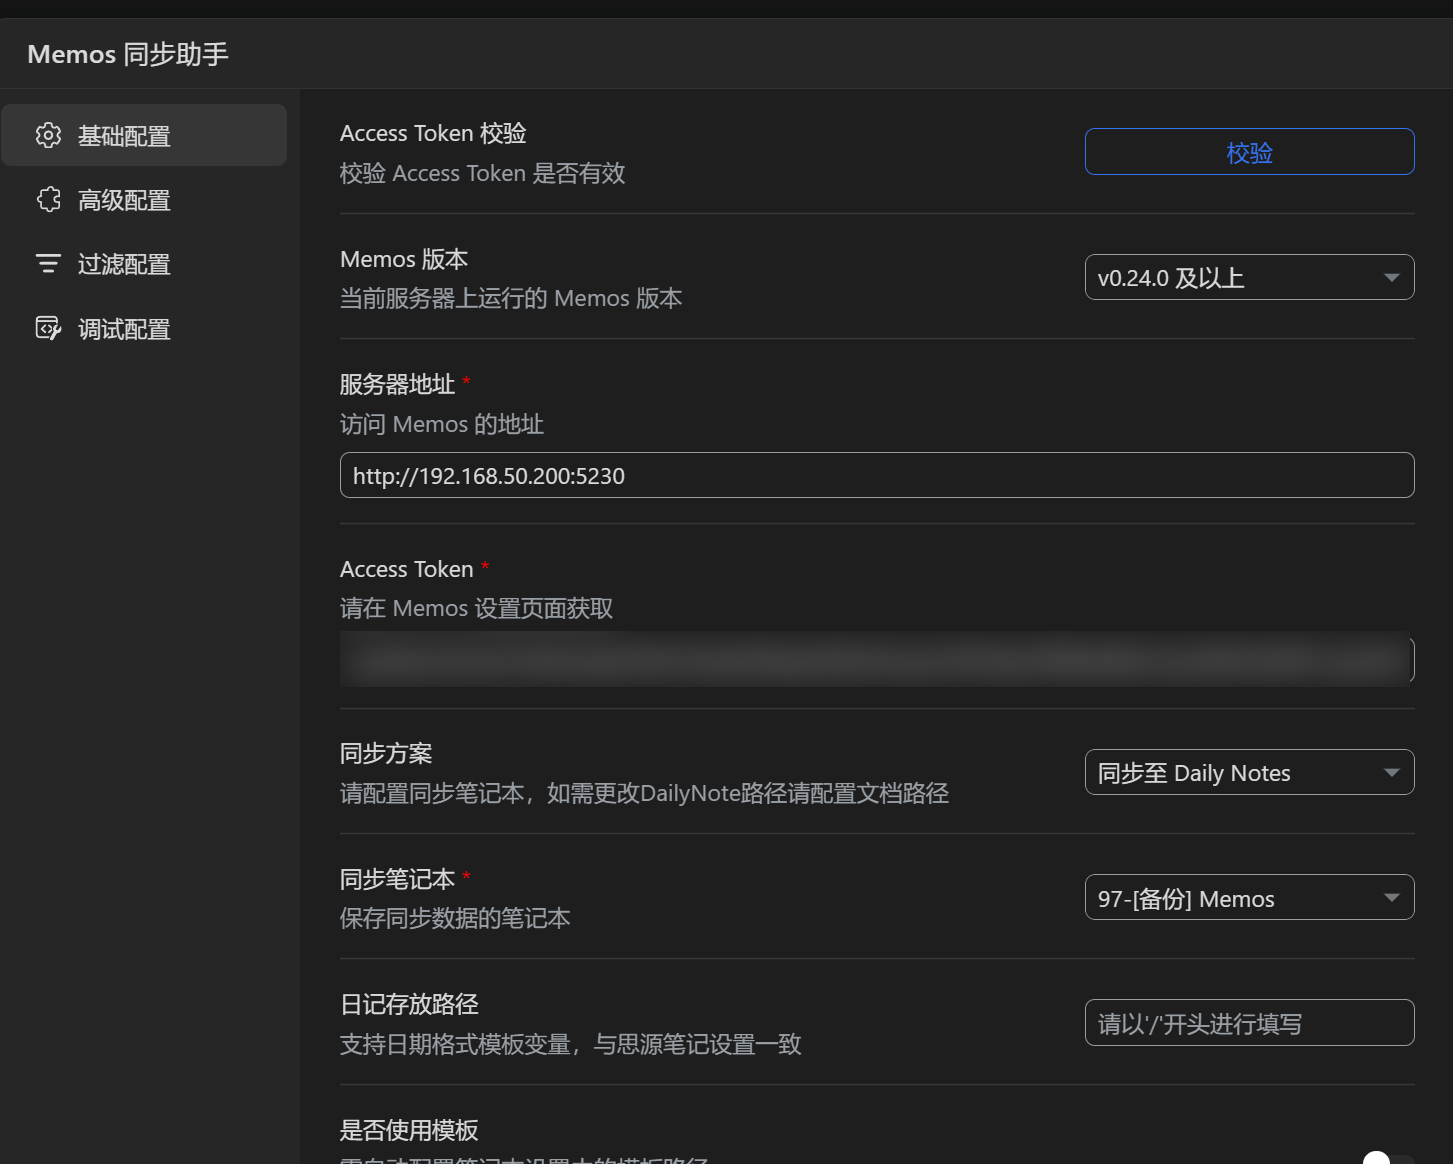Click the '日记存放路径' label
Screen dimensions: 1453x1164
(409, 1004)
